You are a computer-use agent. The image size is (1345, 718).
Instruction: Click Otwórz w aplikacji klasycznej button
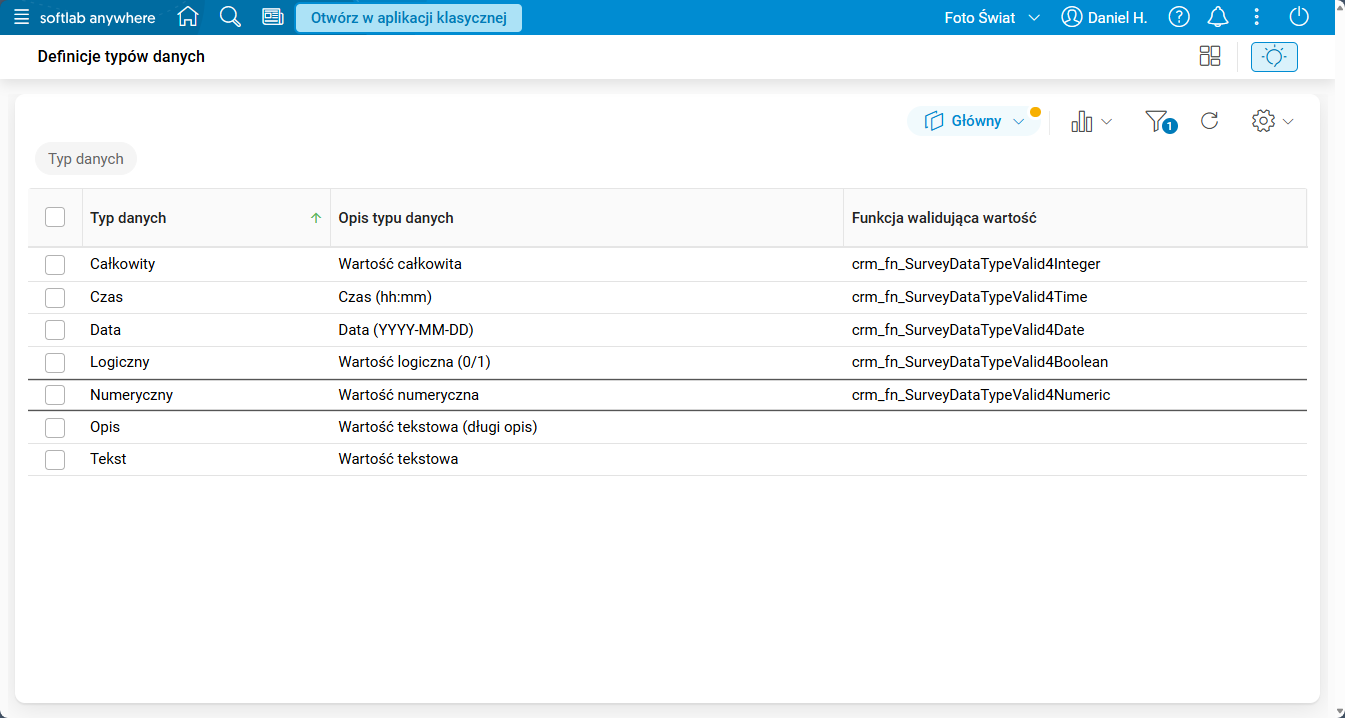[409, 17]
